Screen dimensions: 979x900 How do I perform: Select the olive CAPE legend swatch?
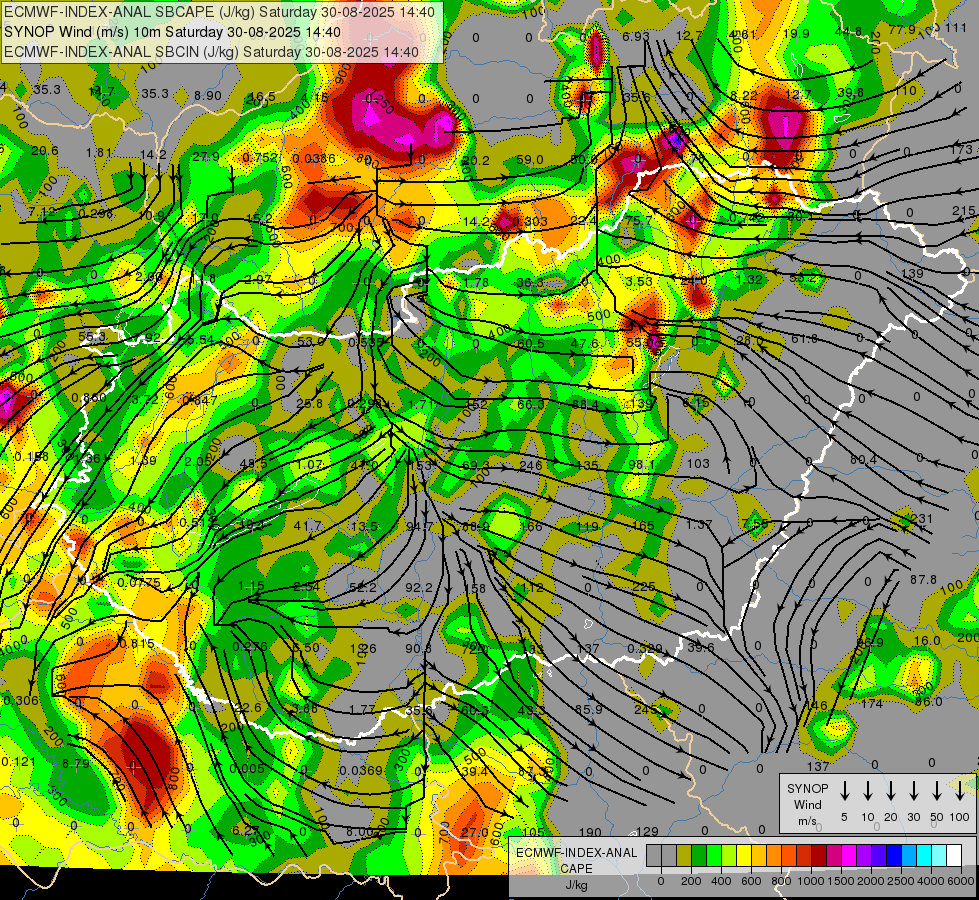[684, 855]
